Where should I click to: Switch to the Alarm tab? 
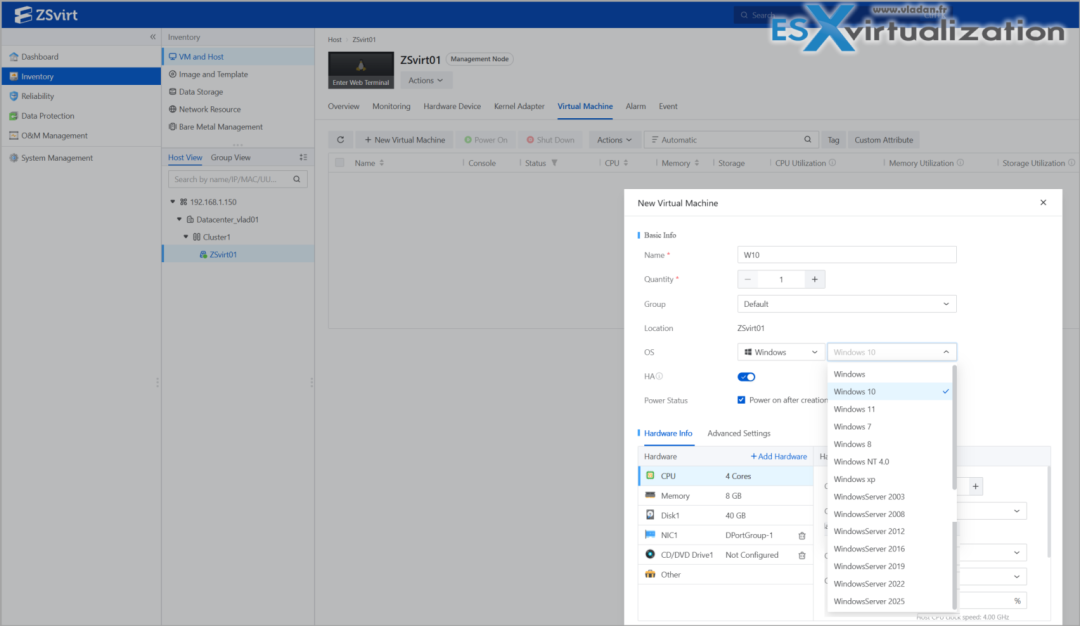635,106
